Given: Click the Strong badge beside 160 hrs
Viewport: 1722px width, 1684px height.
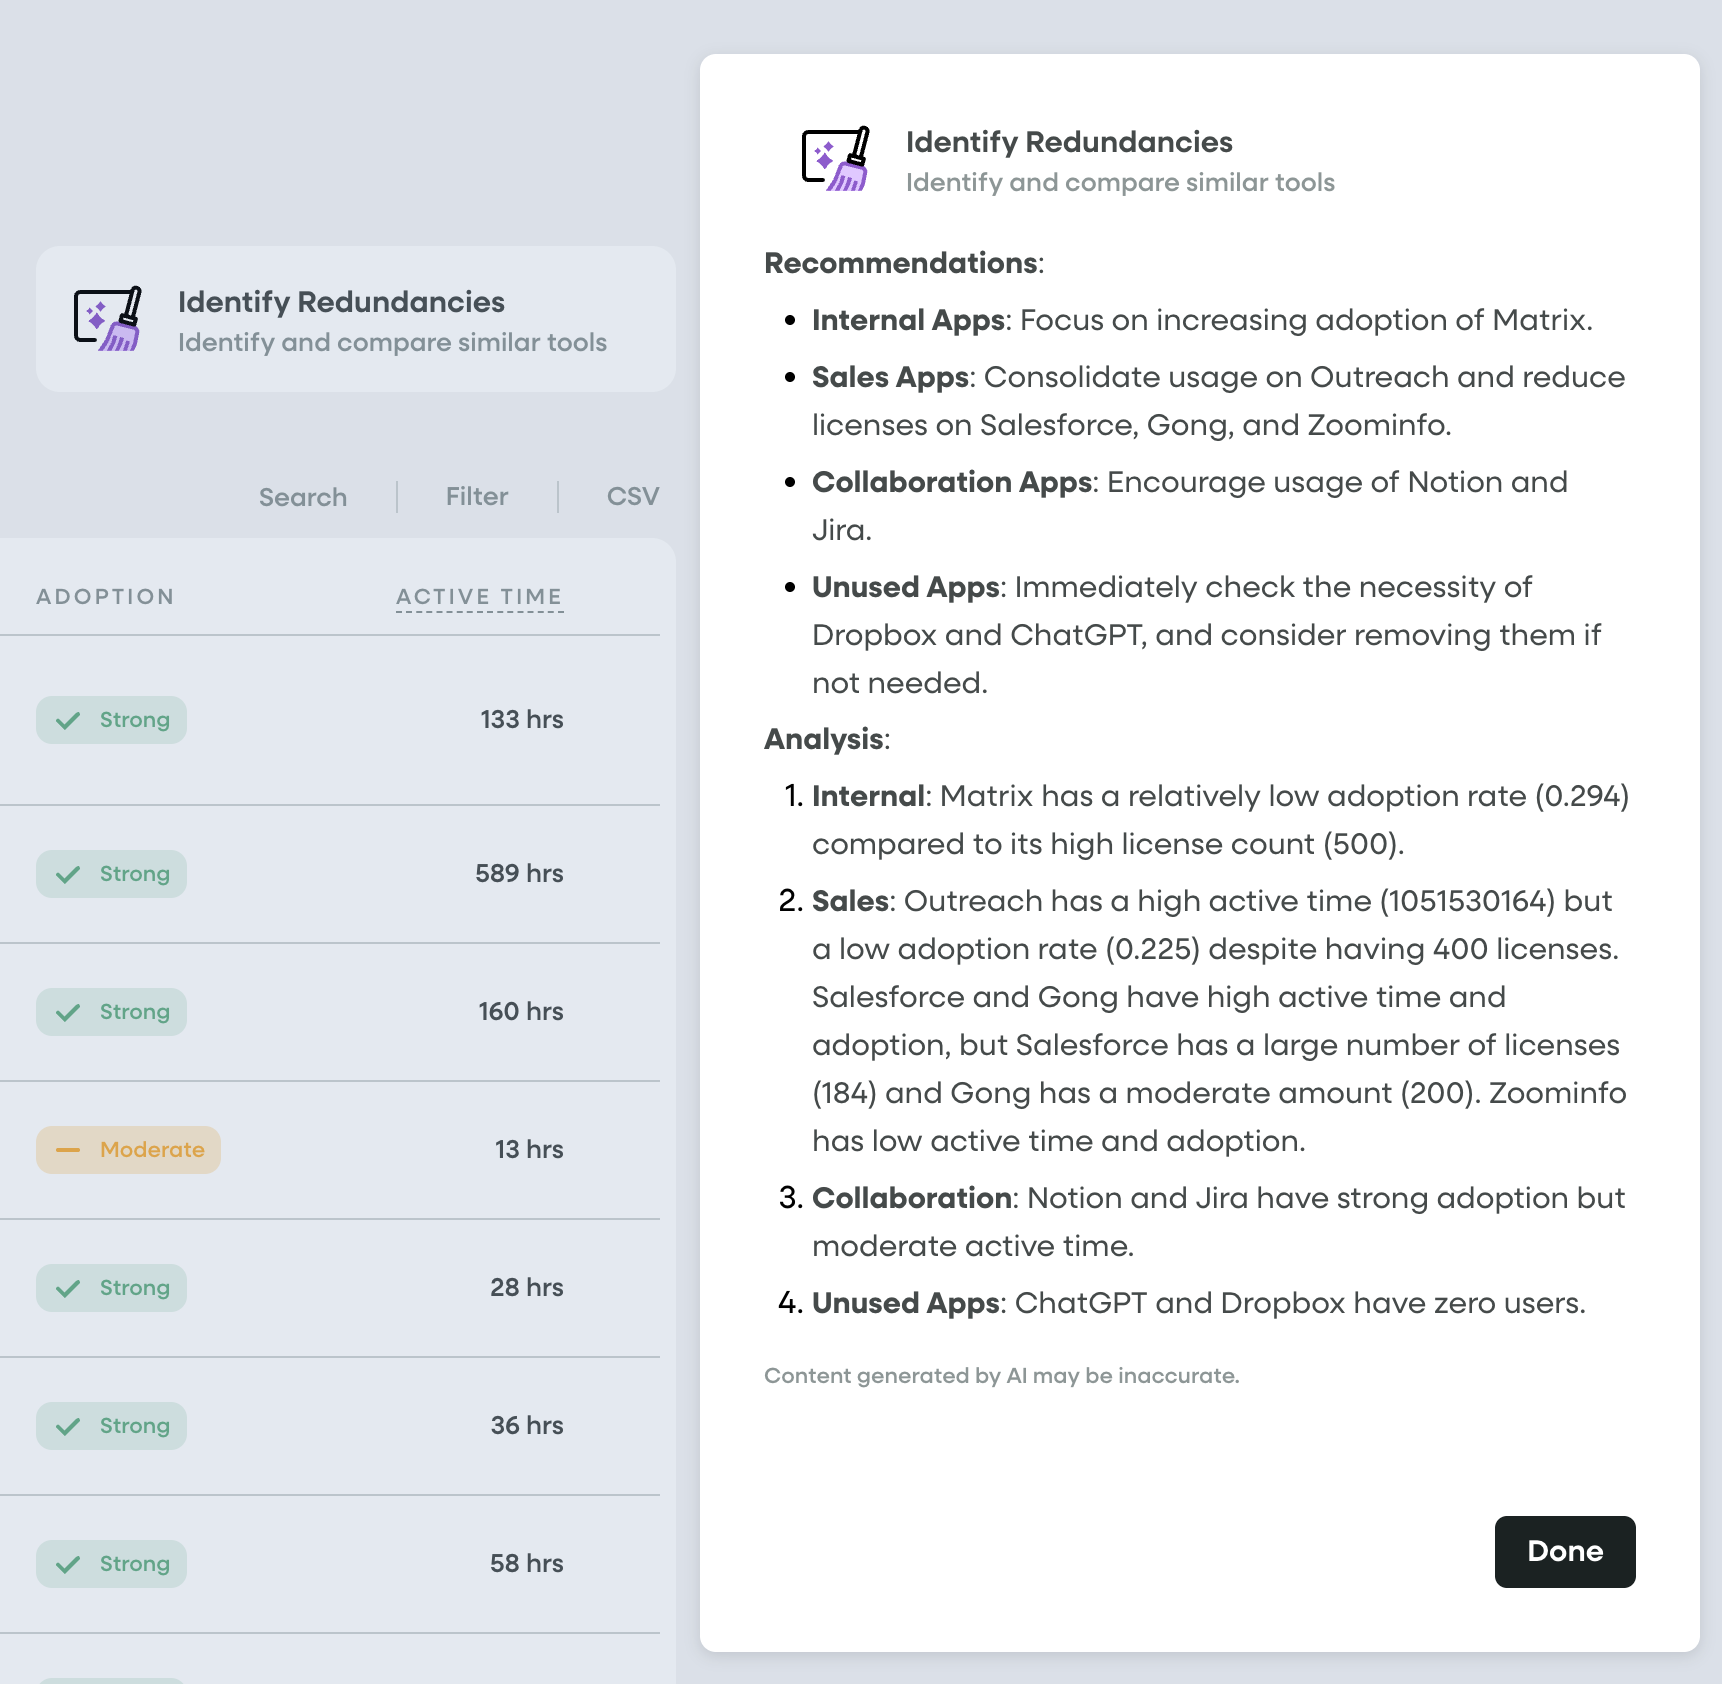Looking at the screenshot, I should tap(112, 1012).
